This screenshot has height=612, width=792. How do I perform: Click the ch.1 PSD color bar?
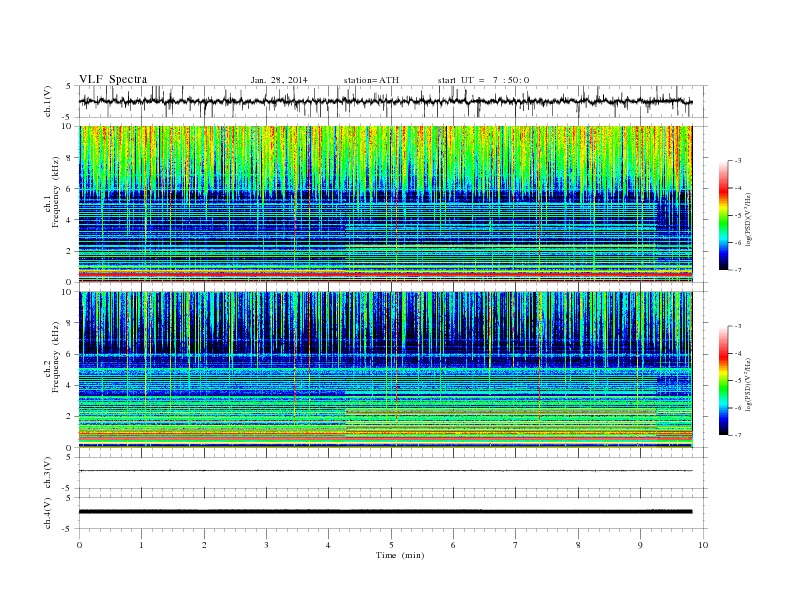(x=724, y=216)
